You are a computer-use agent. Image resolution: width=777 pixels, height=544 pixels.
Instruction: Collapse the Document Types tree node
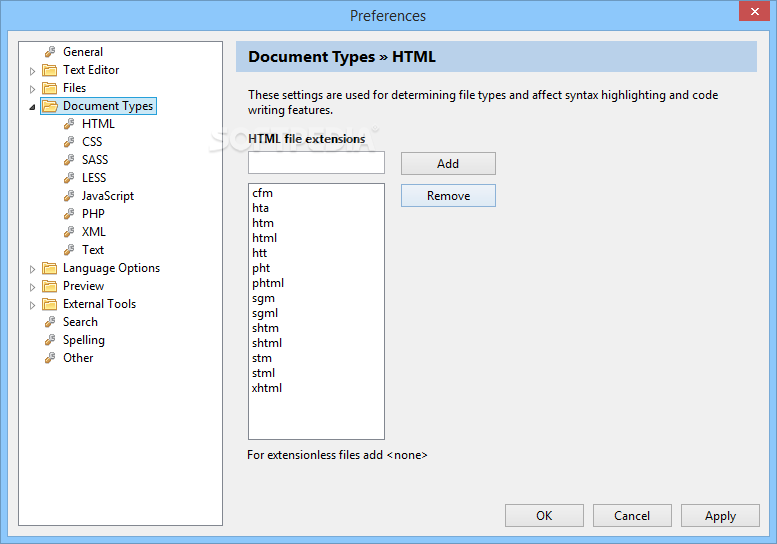pyautogui.click(x=32, y=107)
